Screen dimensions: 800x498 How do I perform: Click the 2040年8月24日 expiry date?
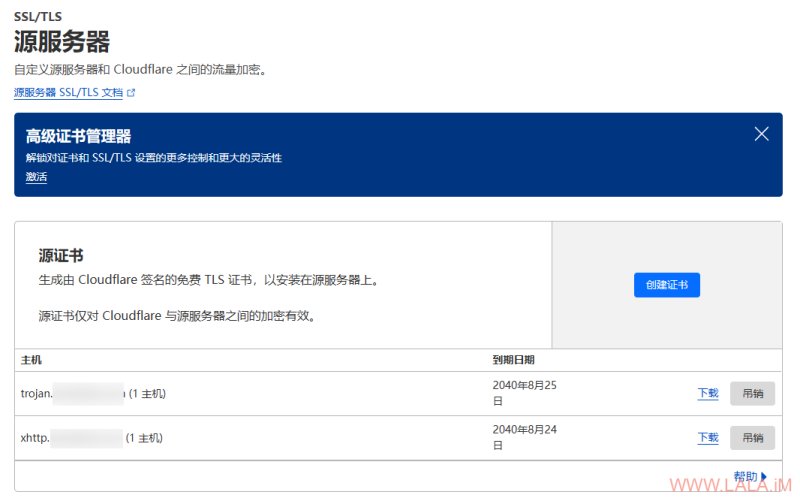pos(524,437)
